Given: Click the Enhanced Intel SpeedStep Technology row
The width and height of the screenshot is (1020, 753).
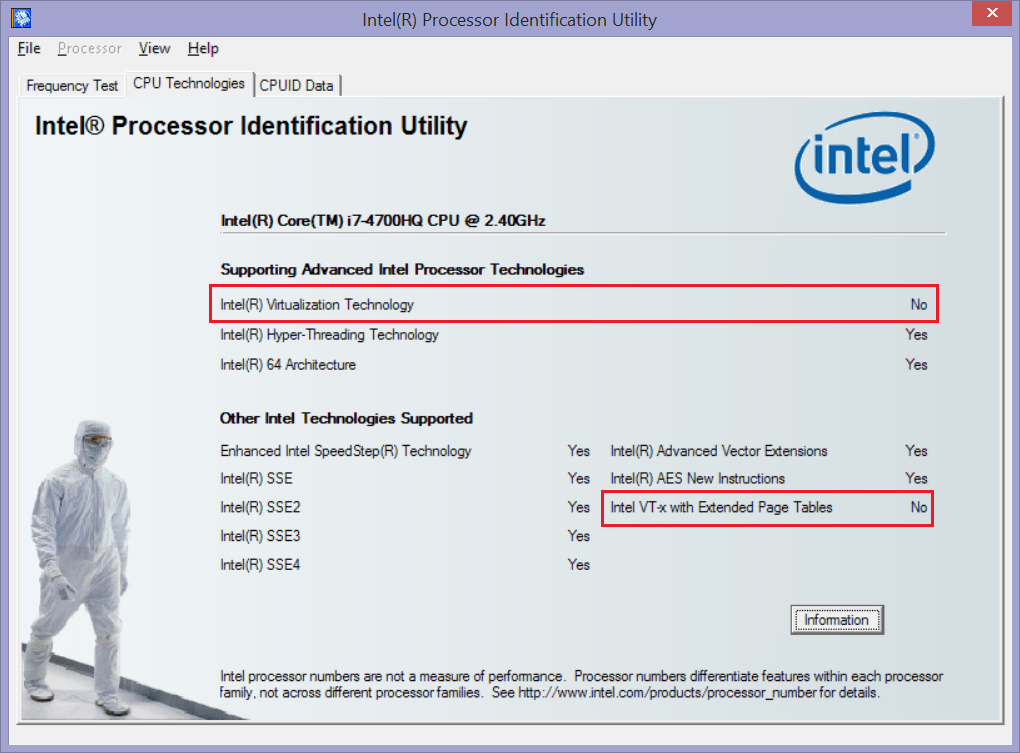Looking at the screenshot, I should (345, 451).
